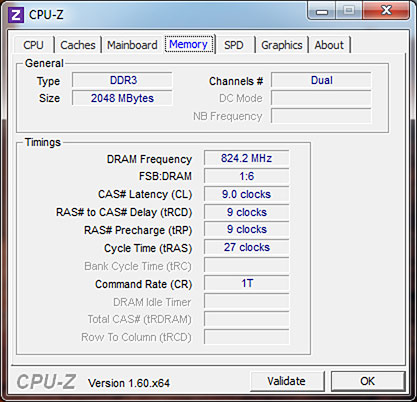The height and width of the screenshot is (402, 417).
Task: Show the About tab
Action: (329, 45)
